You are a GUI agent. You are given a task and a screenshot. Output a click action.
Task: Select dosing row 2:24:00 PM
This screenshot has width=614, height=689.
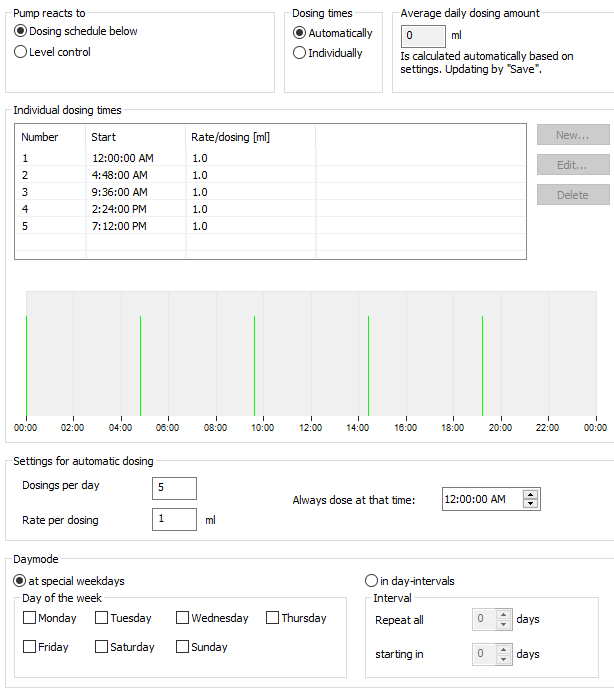click(x=270, y=209)
